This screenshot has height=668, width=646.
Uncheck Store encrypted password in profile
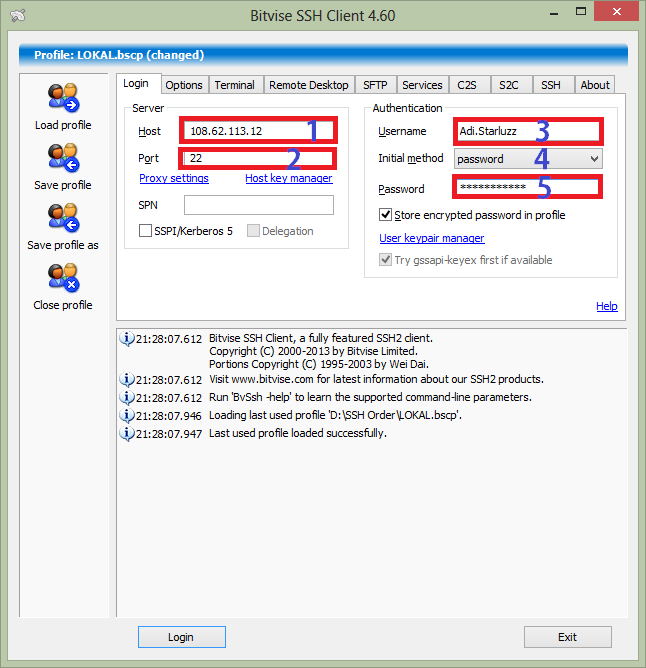pyautogui.click(x=385, y=215)
